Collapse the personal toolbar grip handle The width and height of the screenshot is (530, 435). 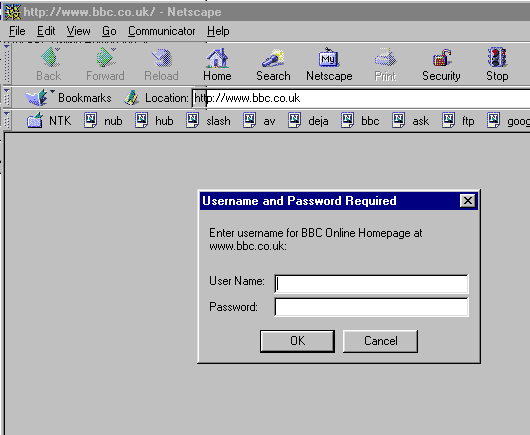(x=6, y=120)
